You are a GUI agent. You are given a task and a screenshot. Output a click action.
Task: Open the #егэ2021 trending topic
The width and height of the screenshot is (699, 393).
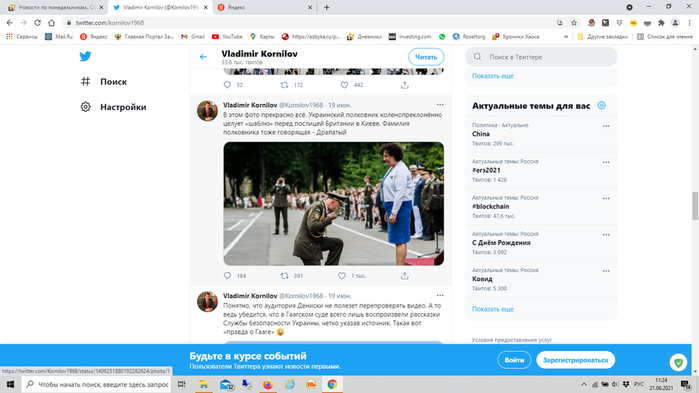point(541,170)
